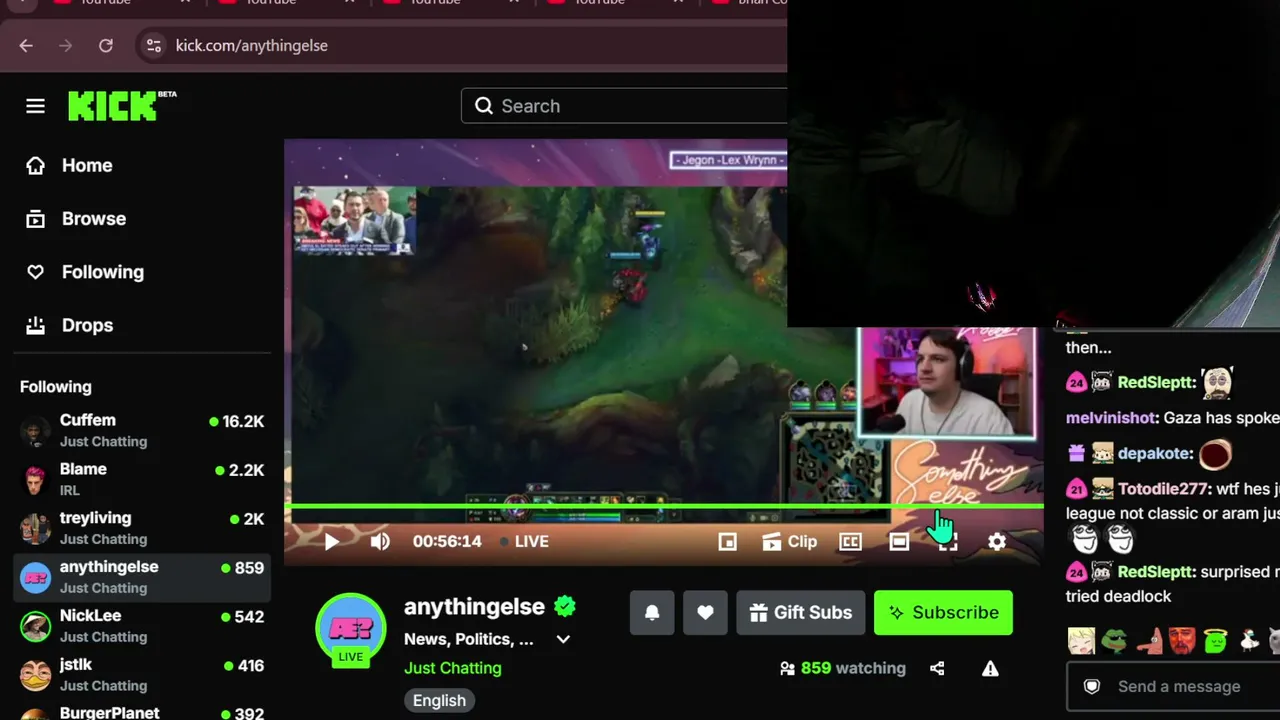Play the stream with the play button
The height and width of the screenshot is (720, 1280).
coord(331,541)
